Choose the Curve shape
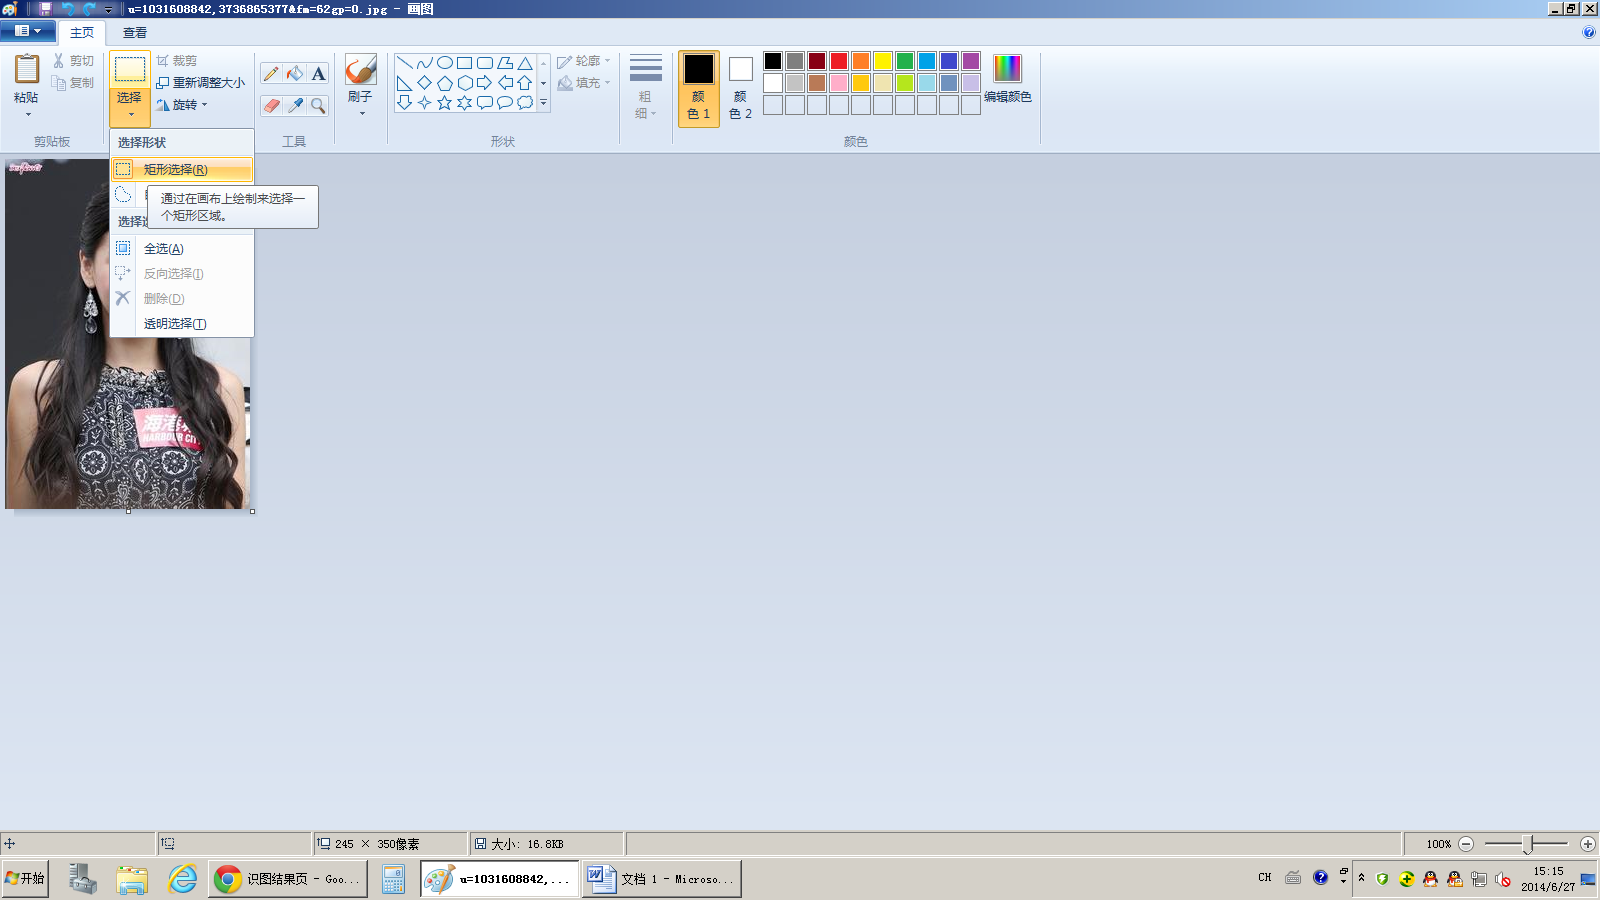Viewport: 1600px width, 900px height. [x=425, y=63]
